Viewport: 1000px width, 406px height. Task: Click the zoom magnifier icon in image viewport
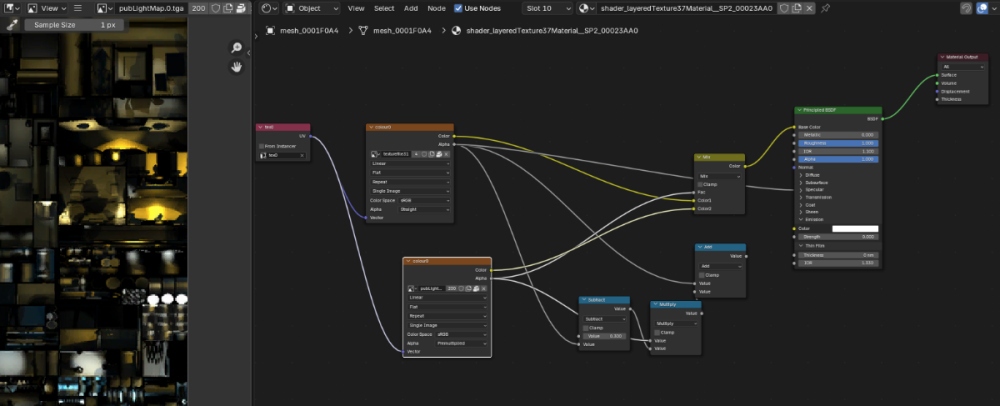pyautogui.click(x=237, y=48)
